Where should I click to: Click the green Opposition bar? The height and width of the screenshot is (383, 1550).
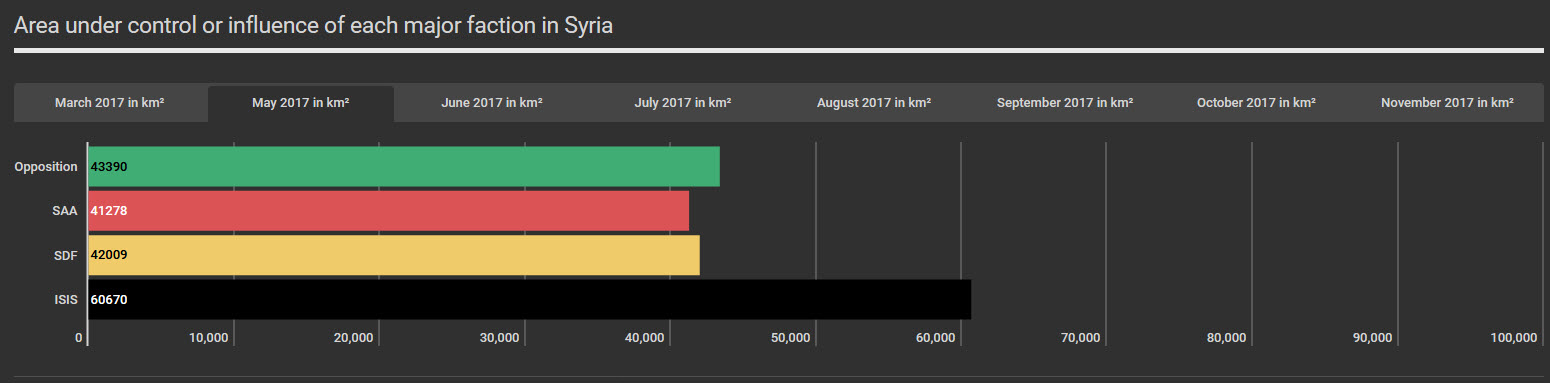404,166
